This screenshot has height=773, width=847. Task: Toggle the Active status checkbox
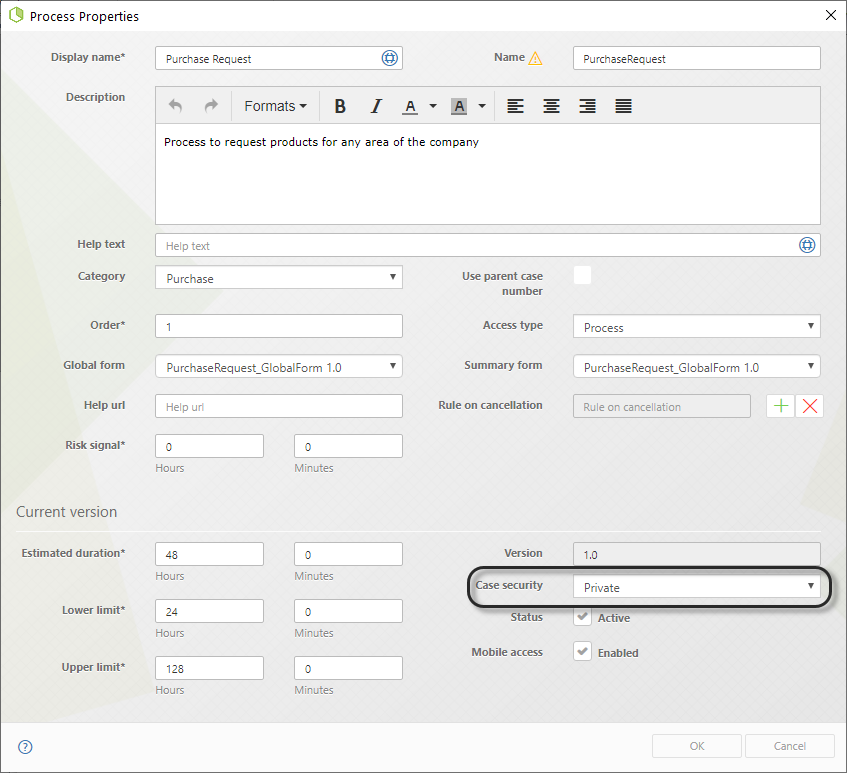coord(582,617)
